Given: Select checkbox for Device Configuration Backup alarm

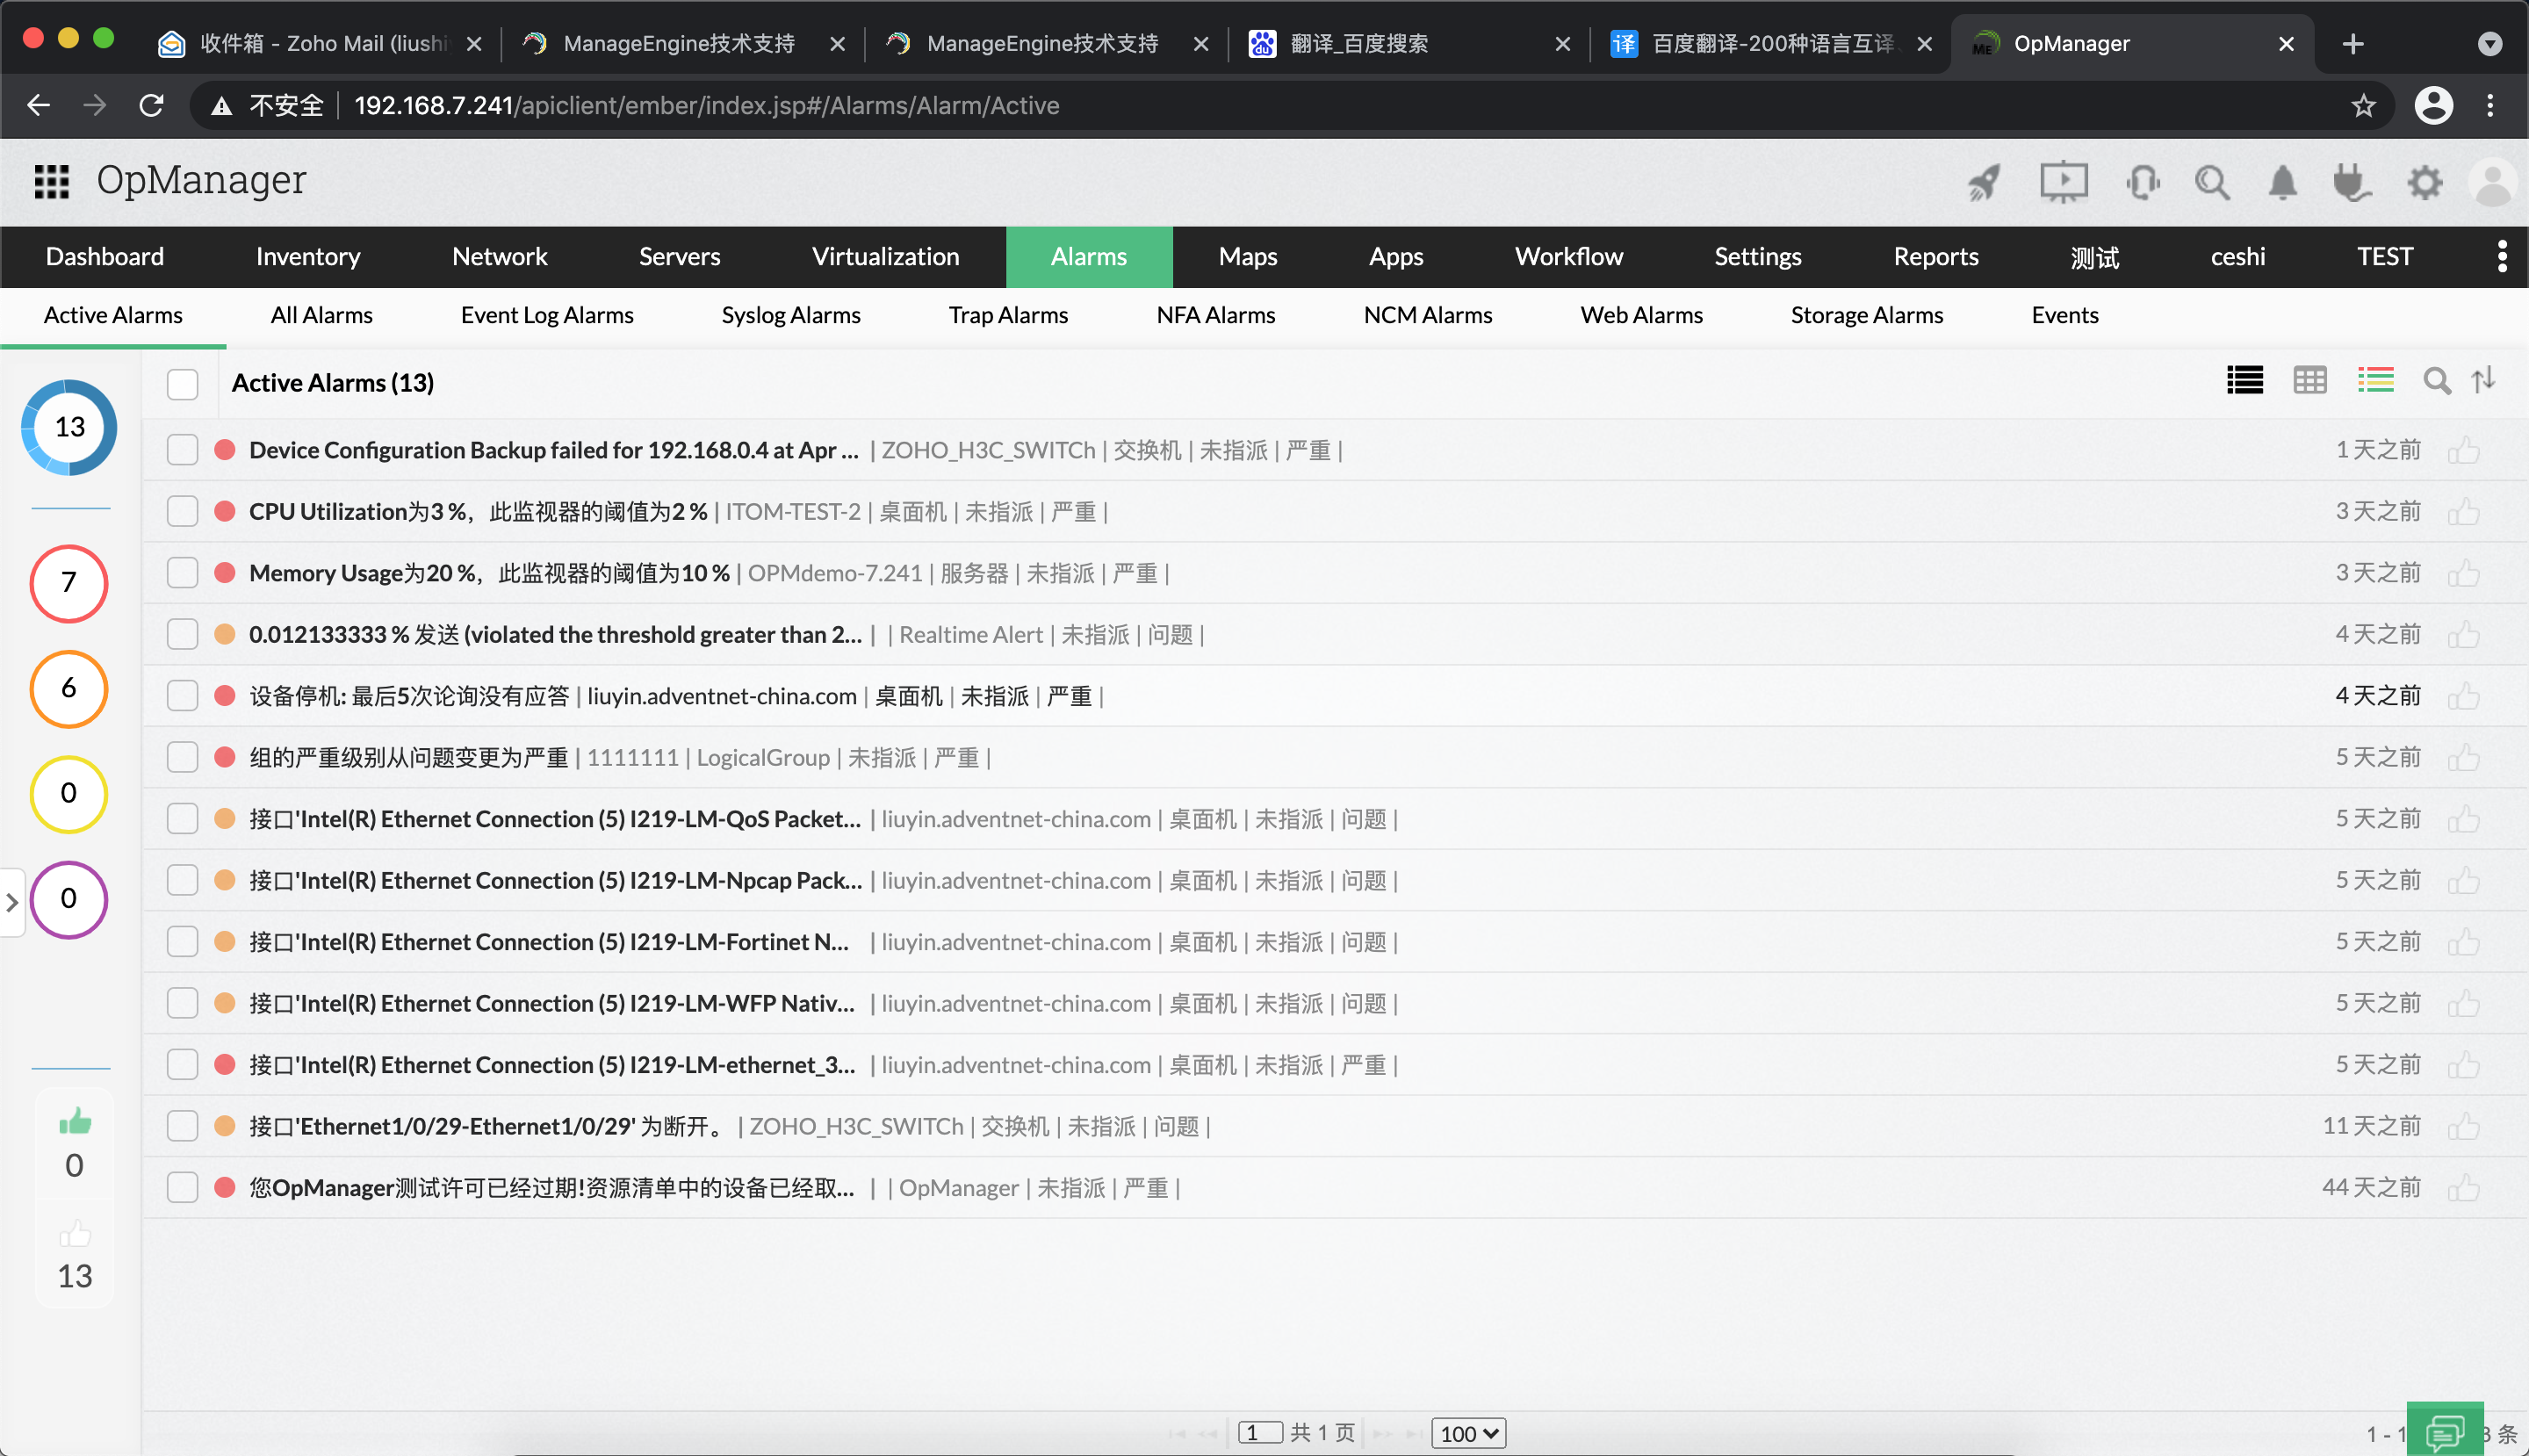Looking at the screenshot, I should point(182,450).
